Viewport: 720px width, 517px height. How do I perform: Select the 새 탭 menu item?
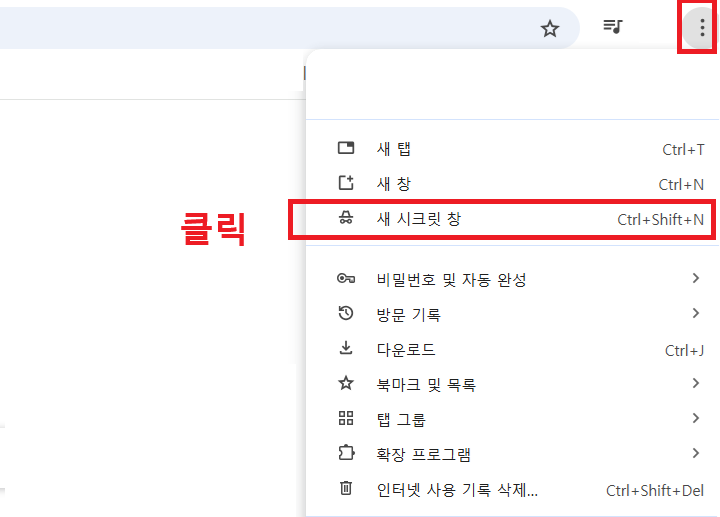pos(512,148)
